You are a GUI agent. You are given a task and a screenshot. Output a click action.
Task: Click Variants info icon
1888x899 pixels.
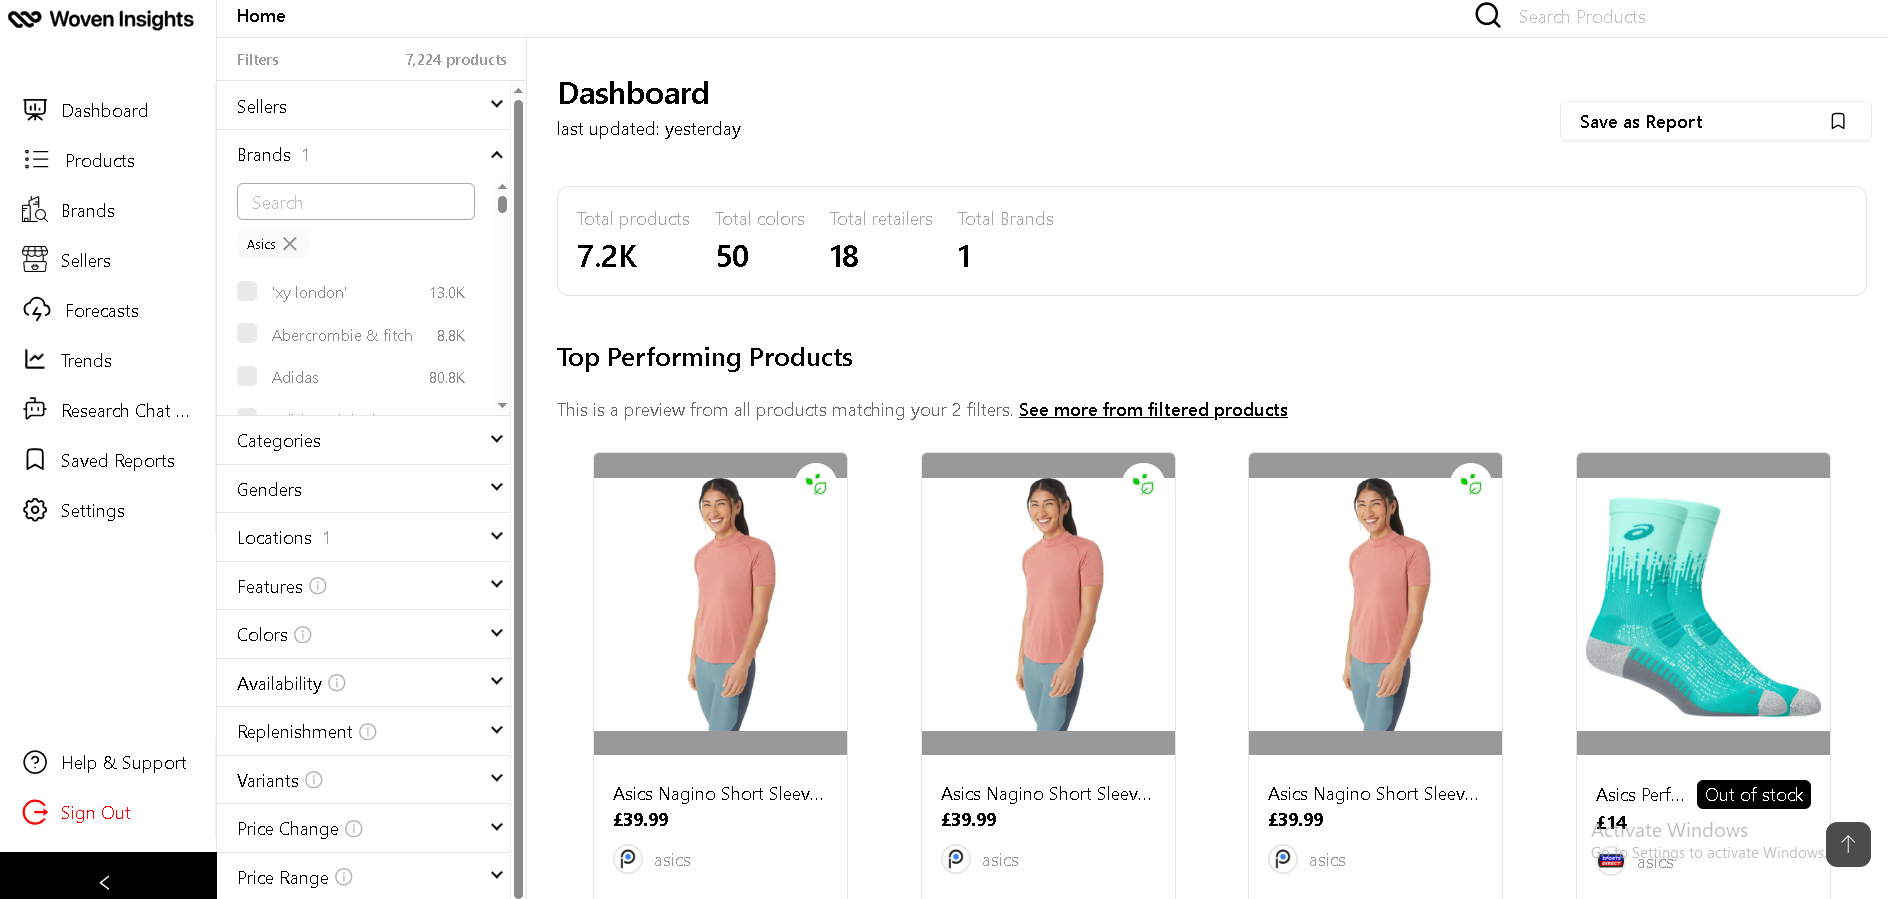pos(314,780)
